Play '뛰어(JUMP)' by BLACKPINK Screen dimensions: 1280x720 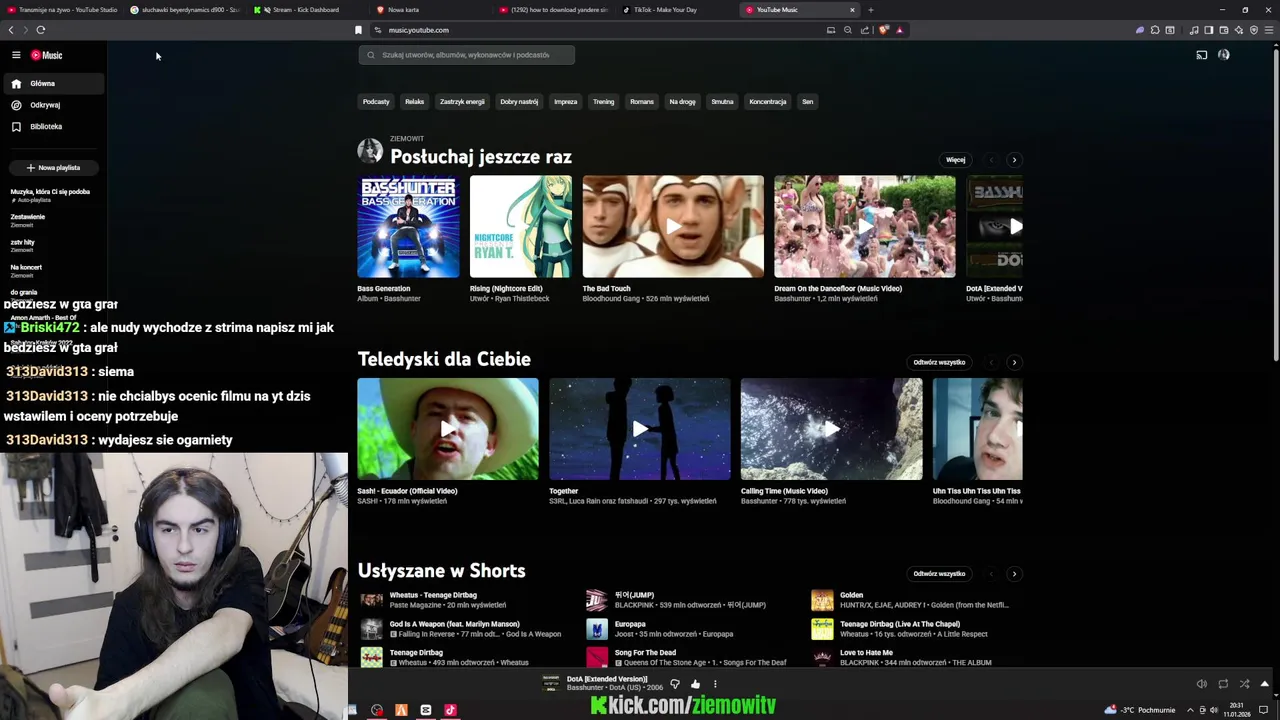597,600
